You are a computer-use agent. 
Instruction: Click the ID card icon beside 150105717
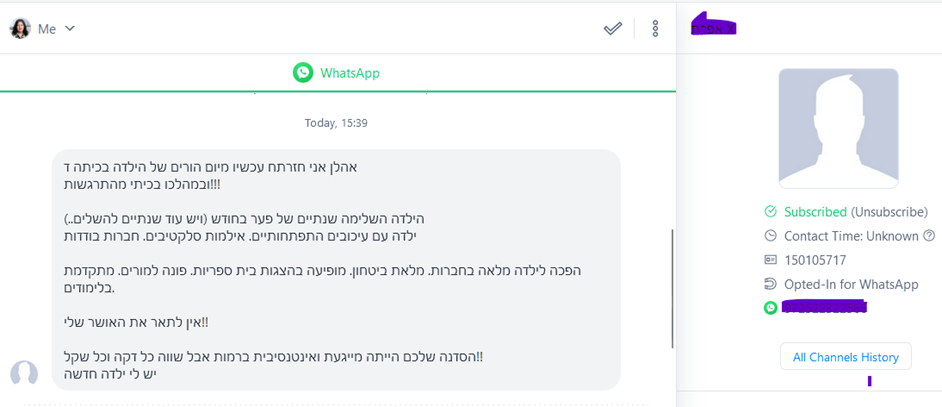coord(770,260)
